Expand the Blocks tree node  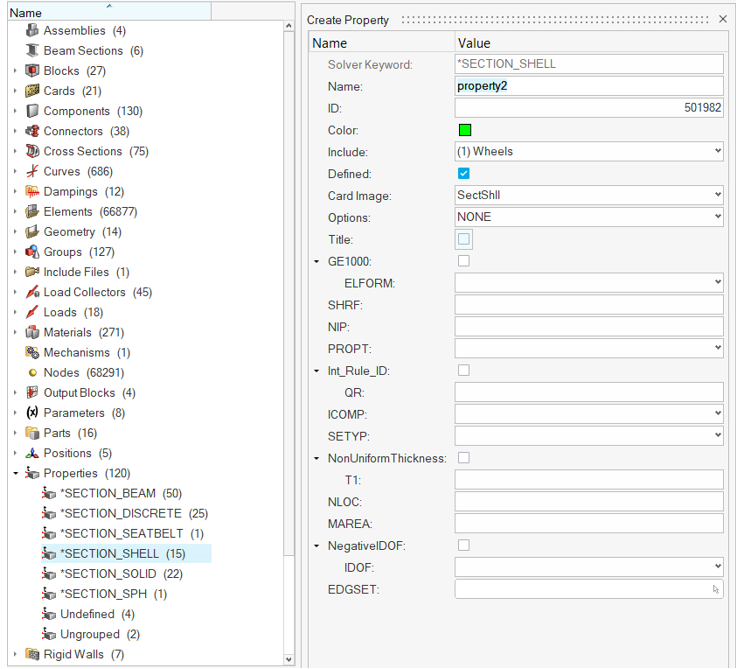15,71
